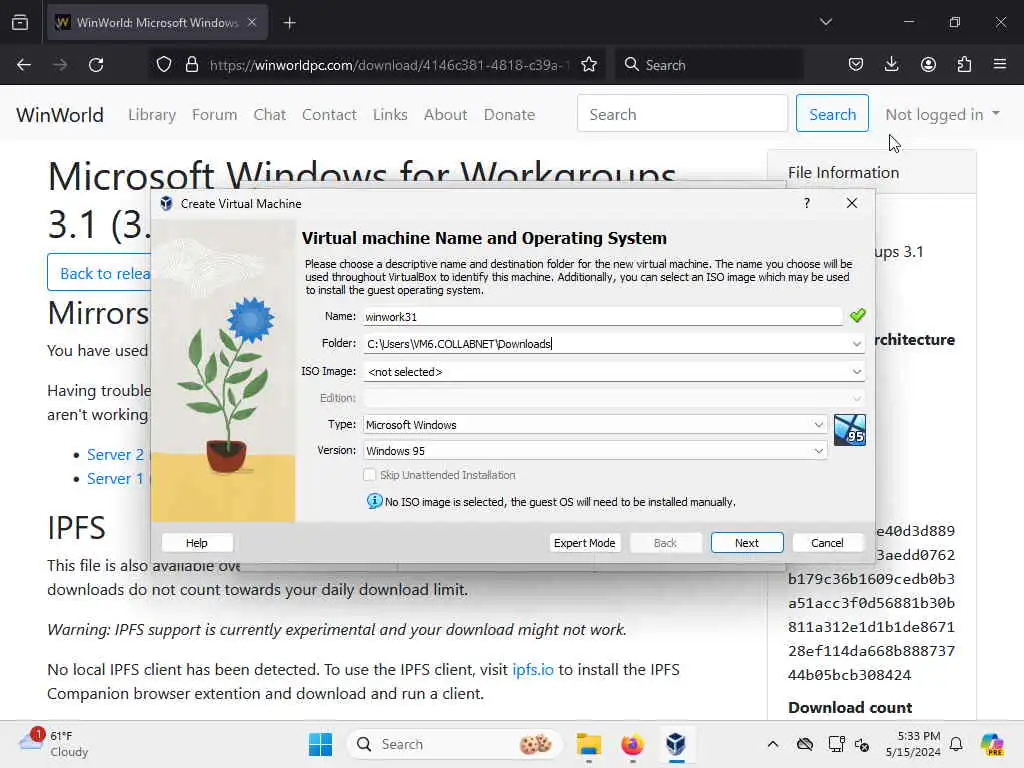Open the Donate menu item
This screenshot has width=1024, height=768.
pyautogui.click(x=509, y=115)
